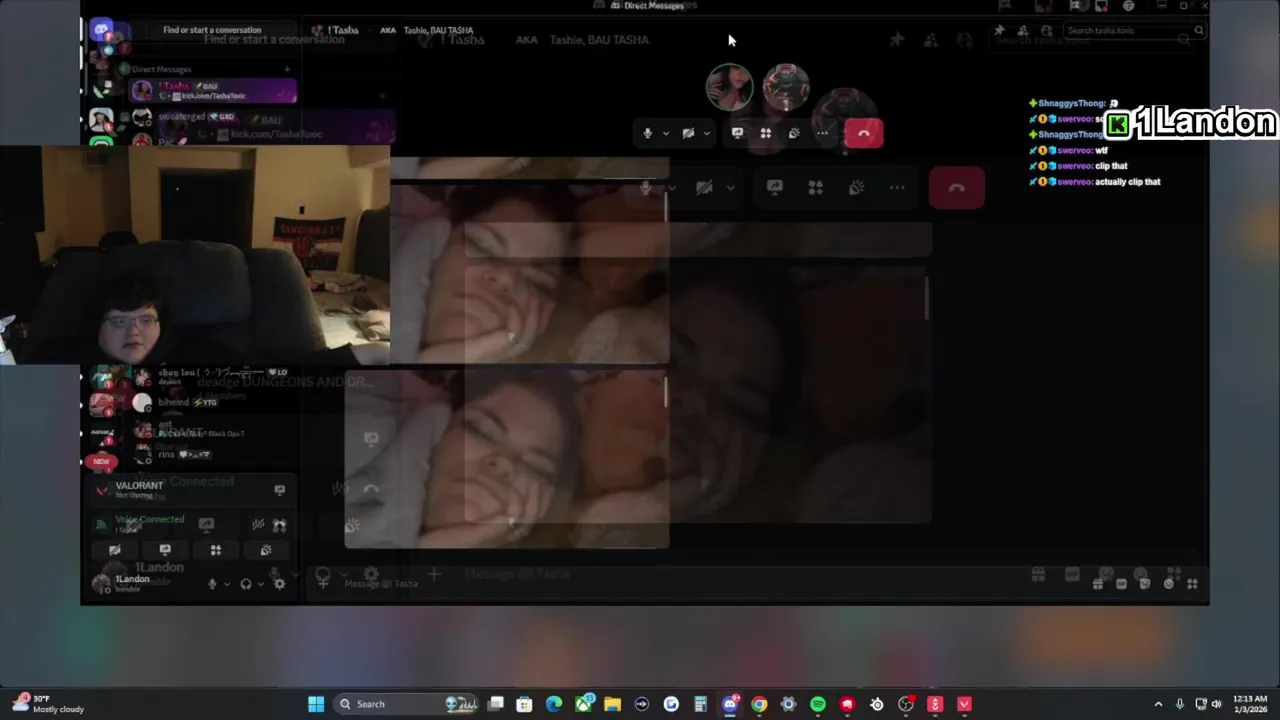Open the weather widget showing 30°F
Viewport: 1280px width, 720px height.
coord(48,704)
